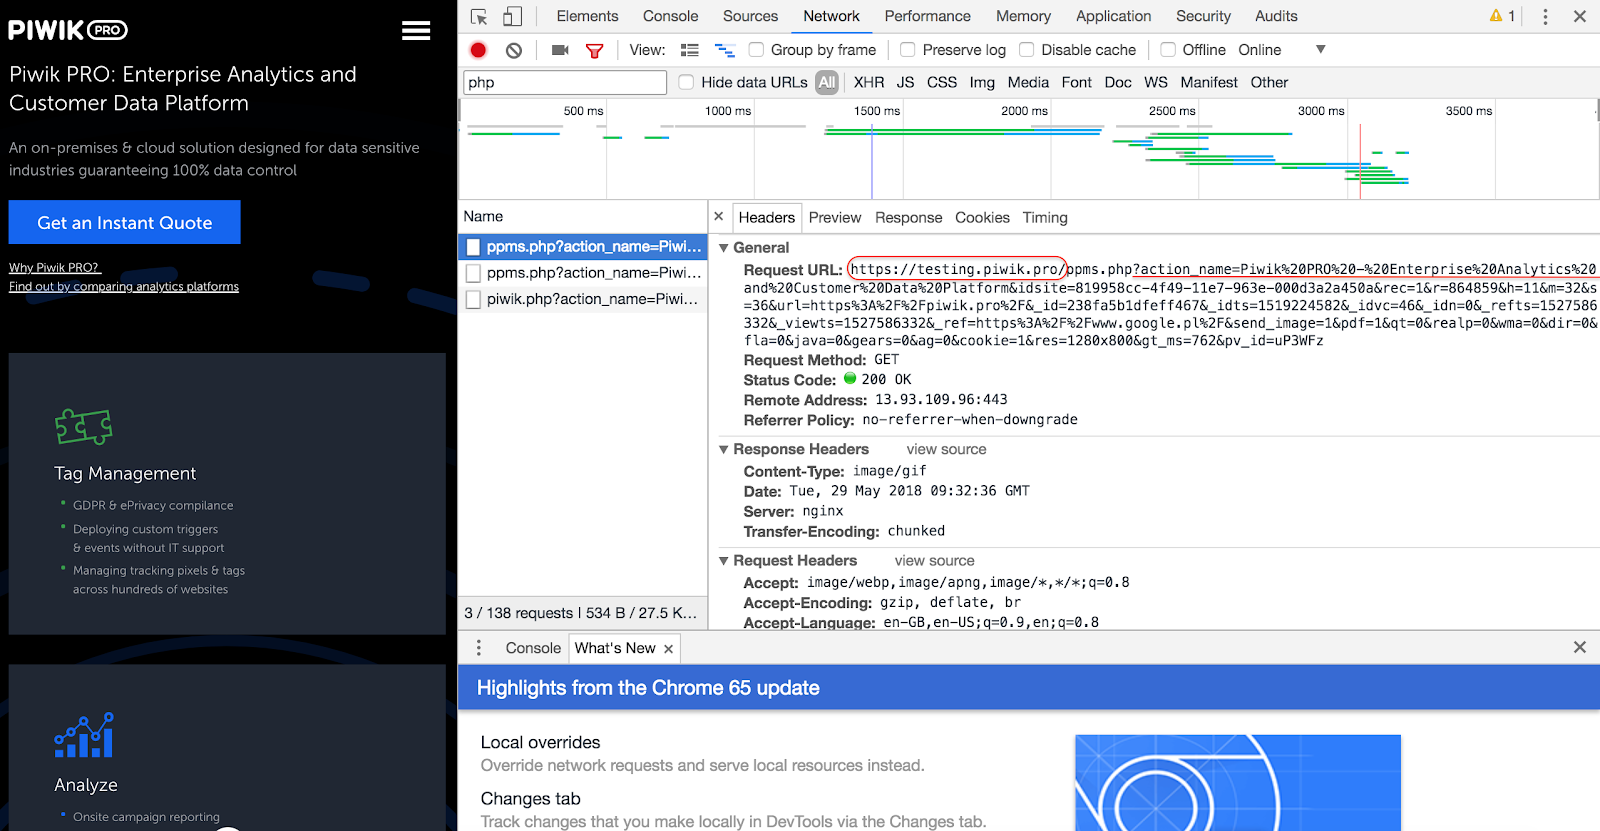The width and height of the screenshot is (1600, 831).
Task: Activate the inspect element picker
Action: pos(479,16)
